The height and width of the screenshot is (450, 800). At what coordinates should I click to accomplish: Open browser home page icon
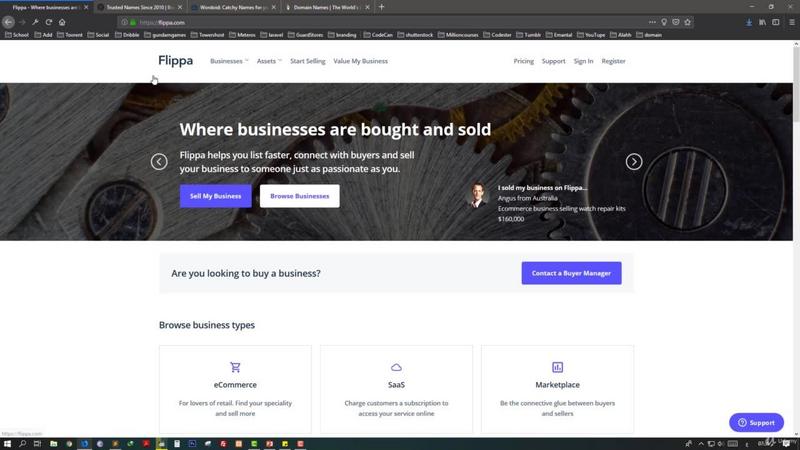tap(62, 22)
